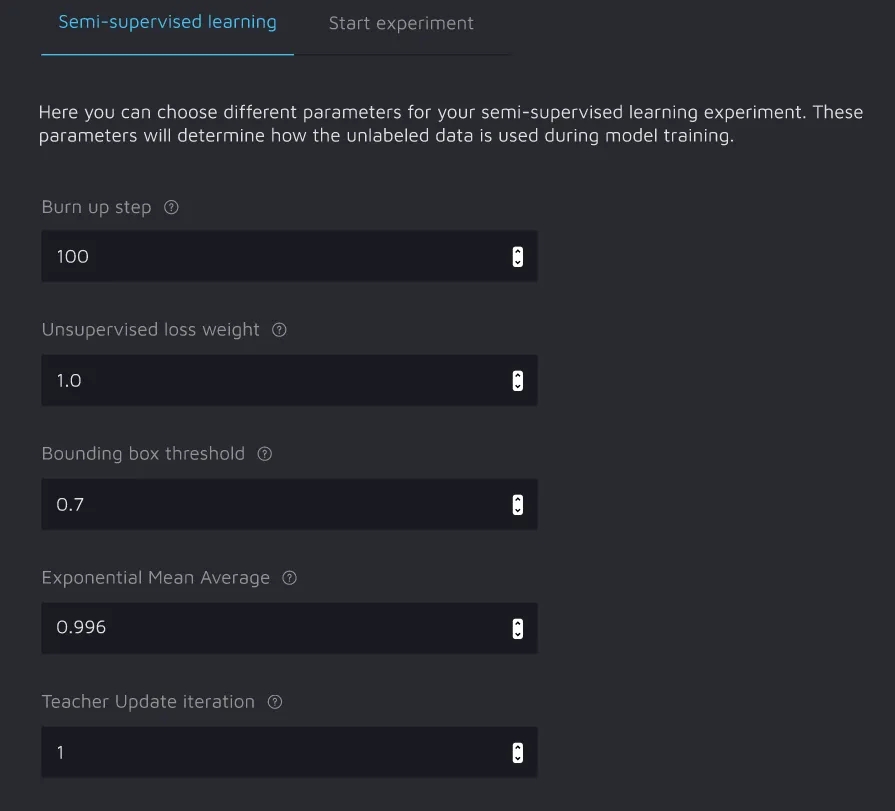Select the Exponential Mean Average input
Image resolution: width=895 pixels, height=811 pixels.
[x=270, y=628]
